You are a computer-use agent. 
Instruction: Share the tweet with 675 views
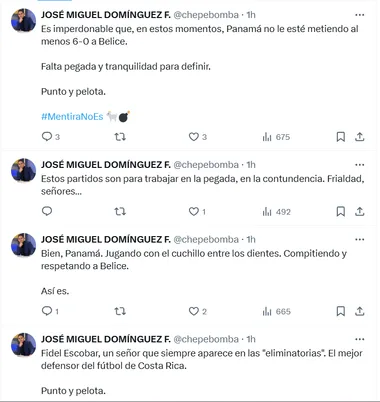[x=359, y=137]
